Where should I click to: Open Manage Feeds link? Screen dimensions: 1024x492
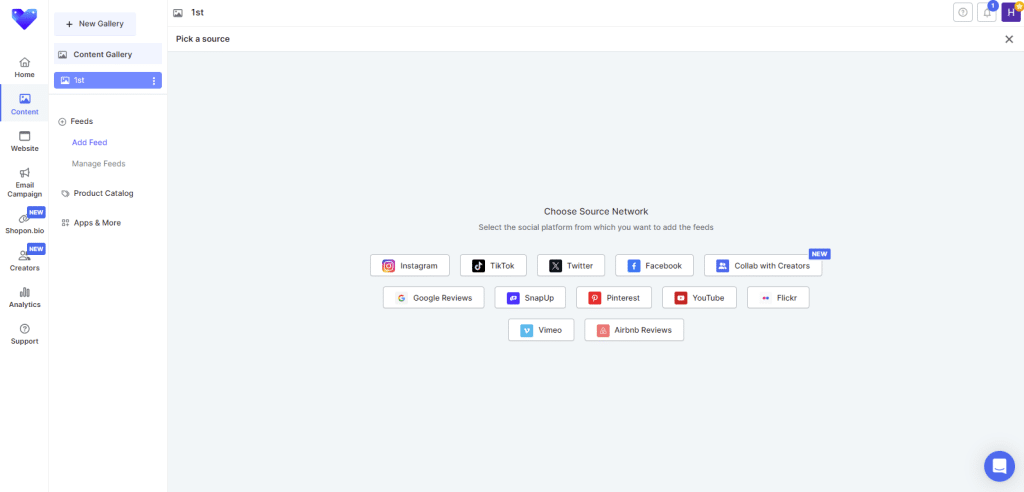click(98, 163)
